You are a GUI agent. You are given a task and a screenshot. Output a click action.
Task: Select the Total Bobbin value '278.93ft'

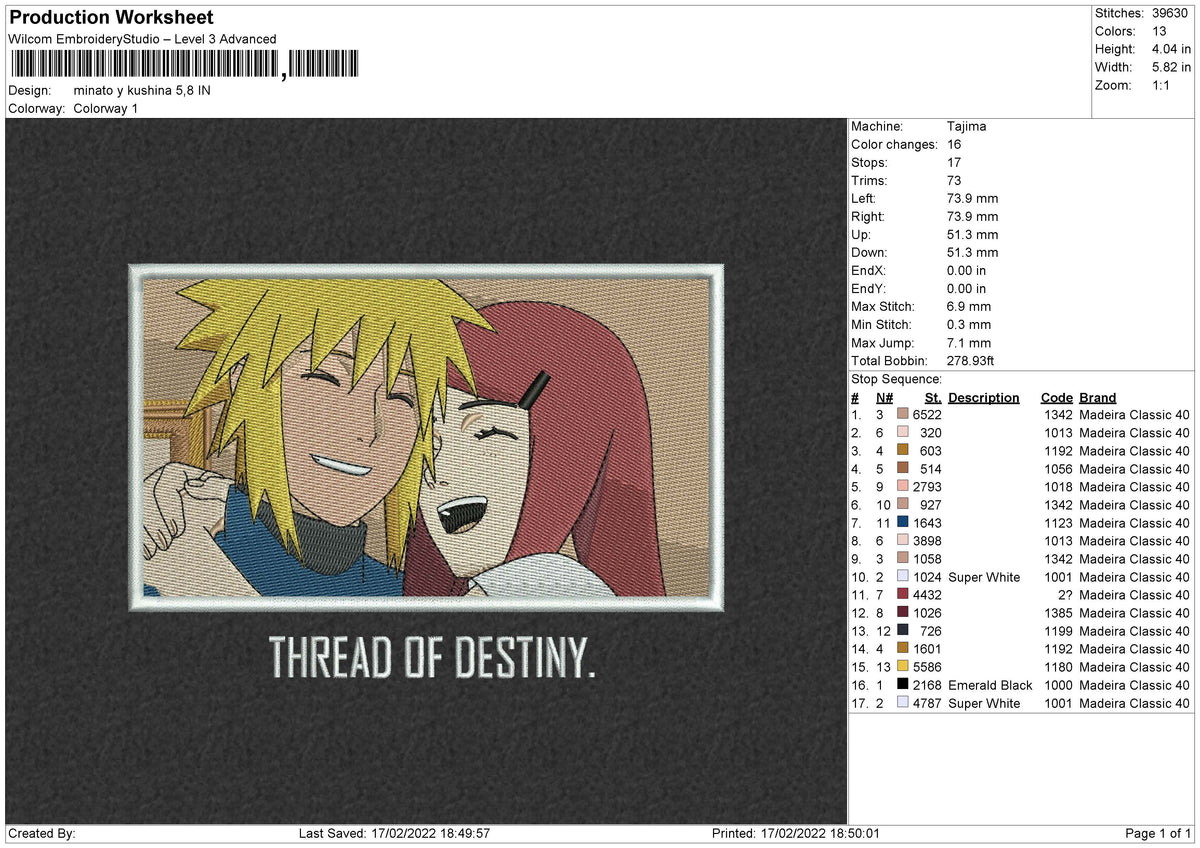tap(971, 360)
